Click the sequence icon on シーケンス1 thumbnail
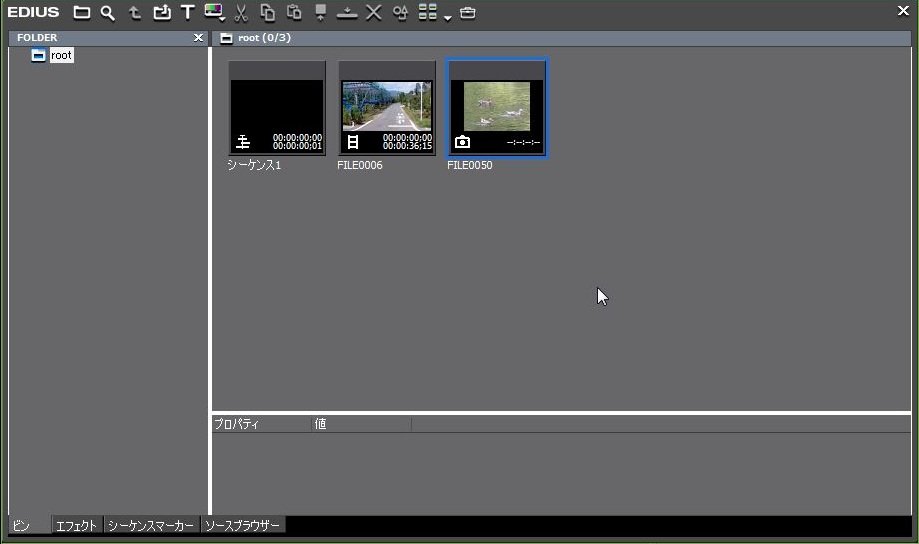This screenshot has height=544, width=919. (x=243, y=142)
